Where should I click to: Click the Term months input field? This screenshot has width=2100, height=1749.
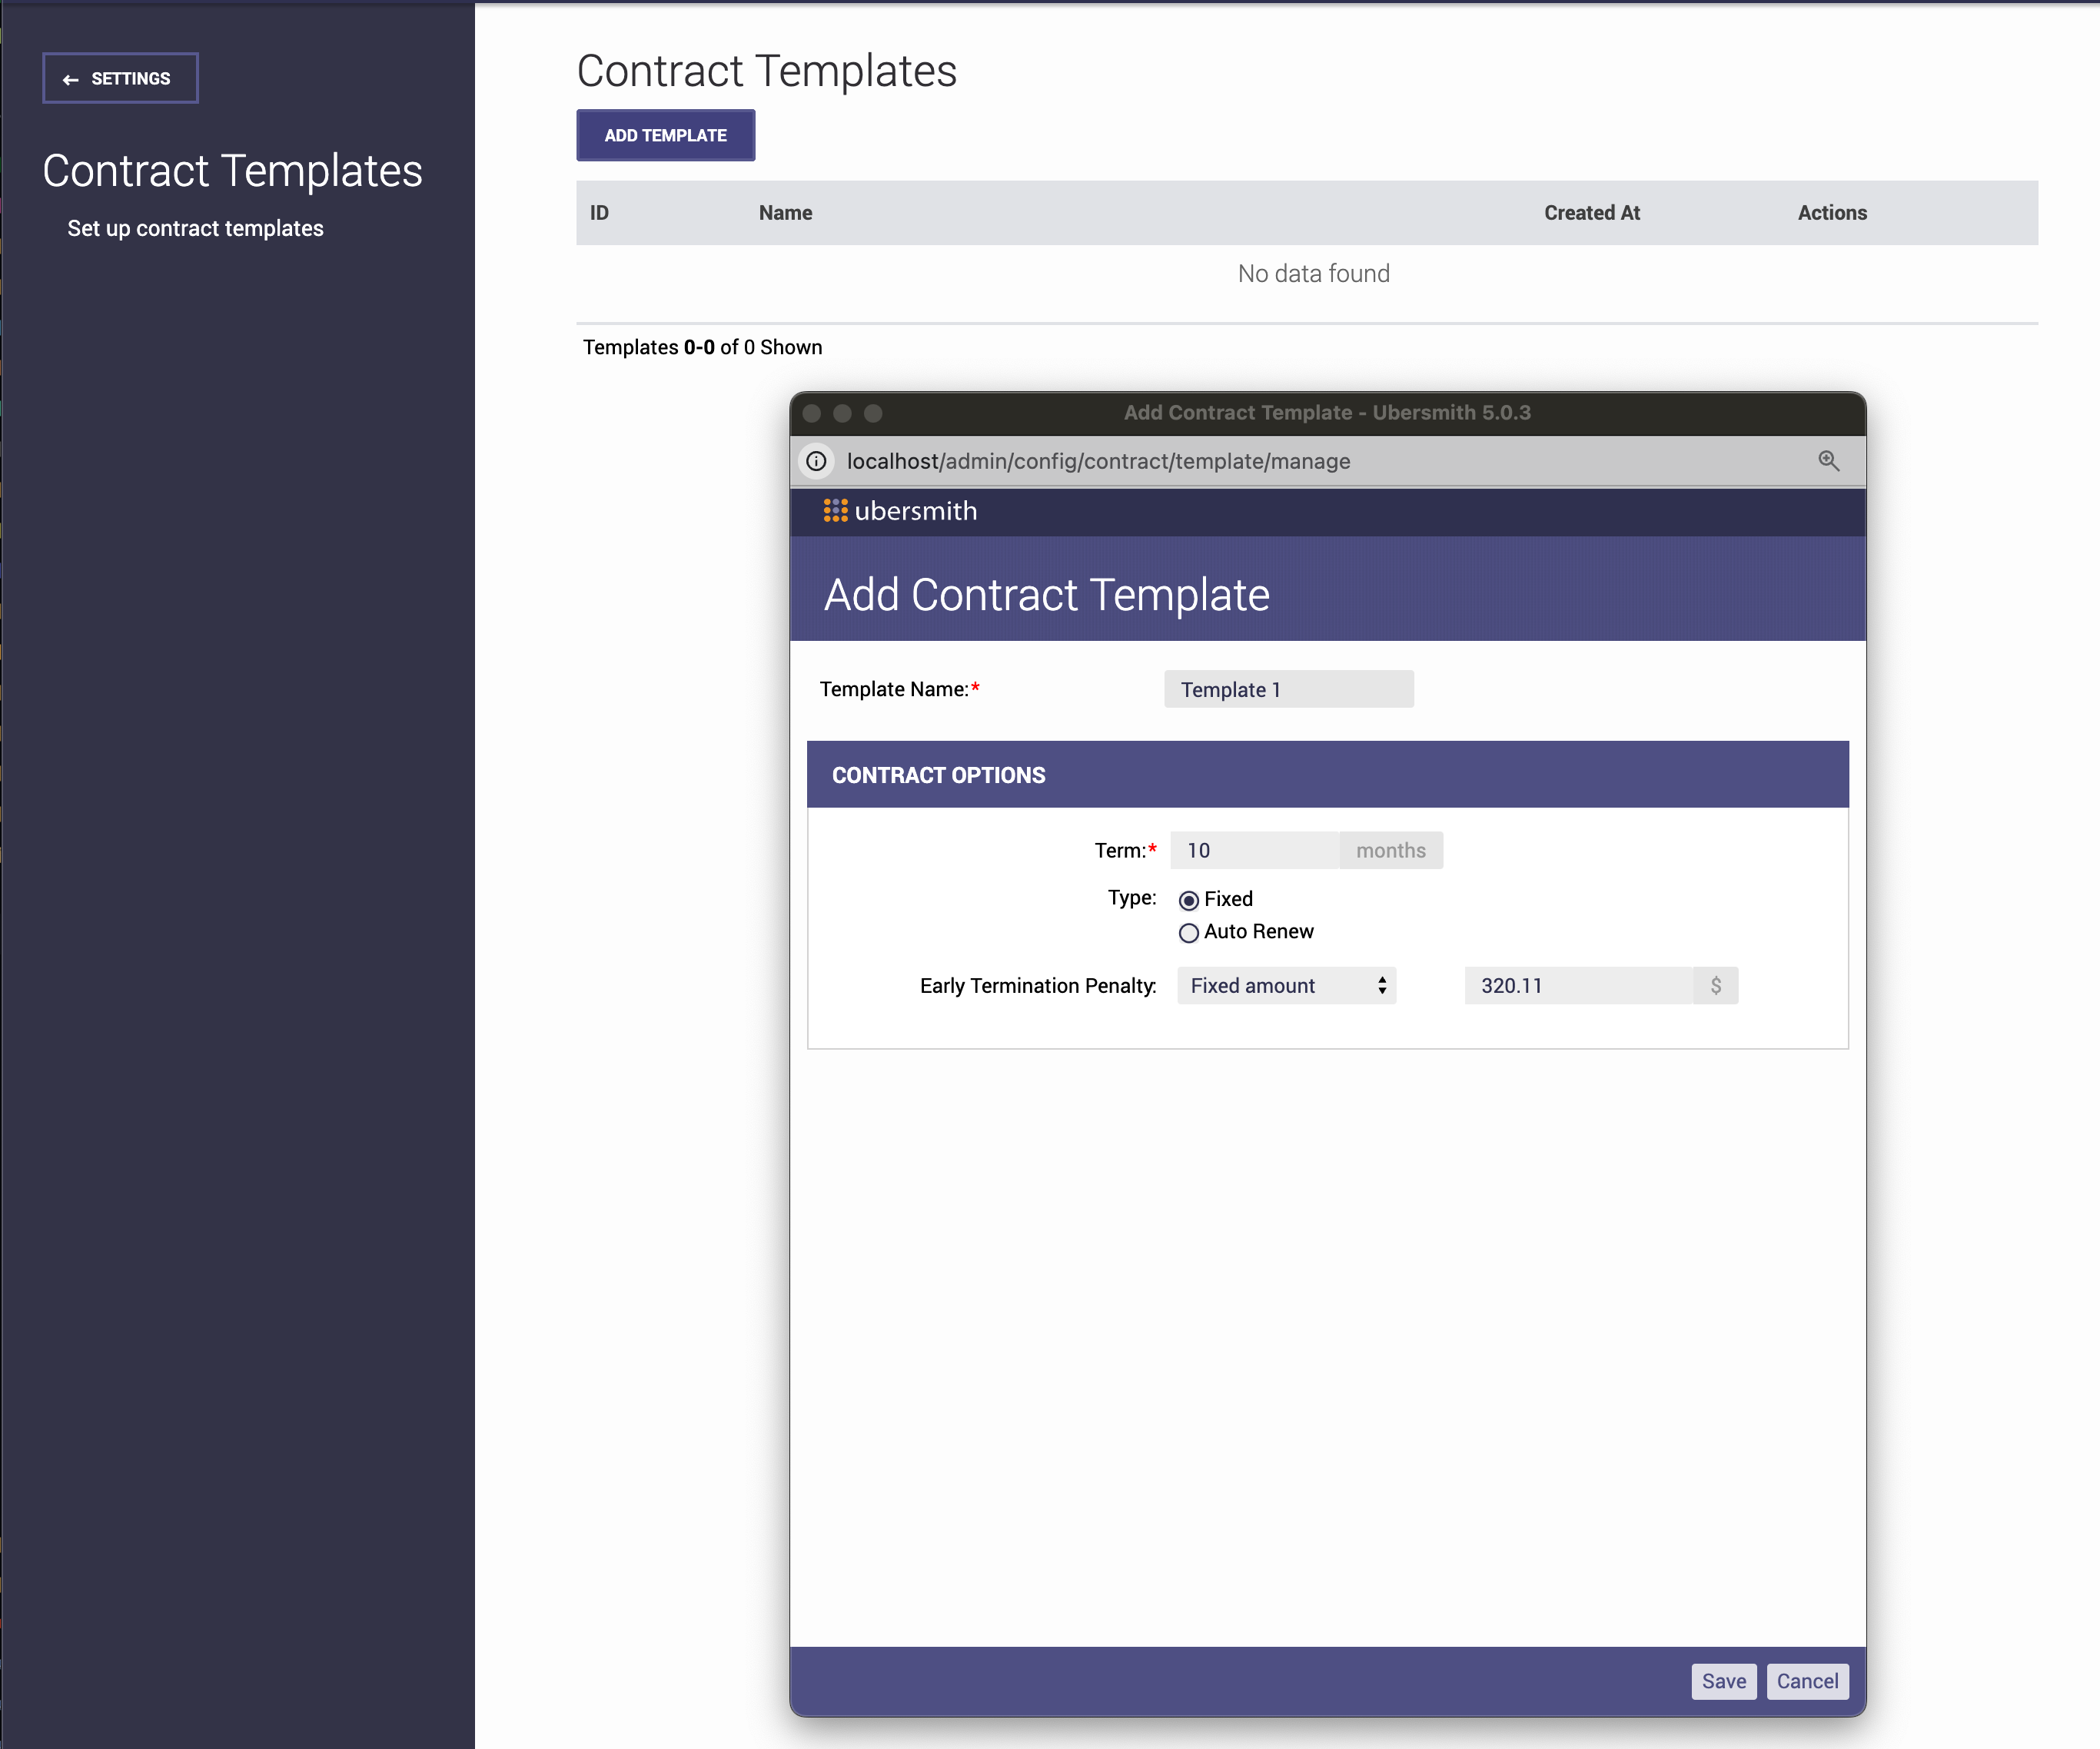point(1254,851)
